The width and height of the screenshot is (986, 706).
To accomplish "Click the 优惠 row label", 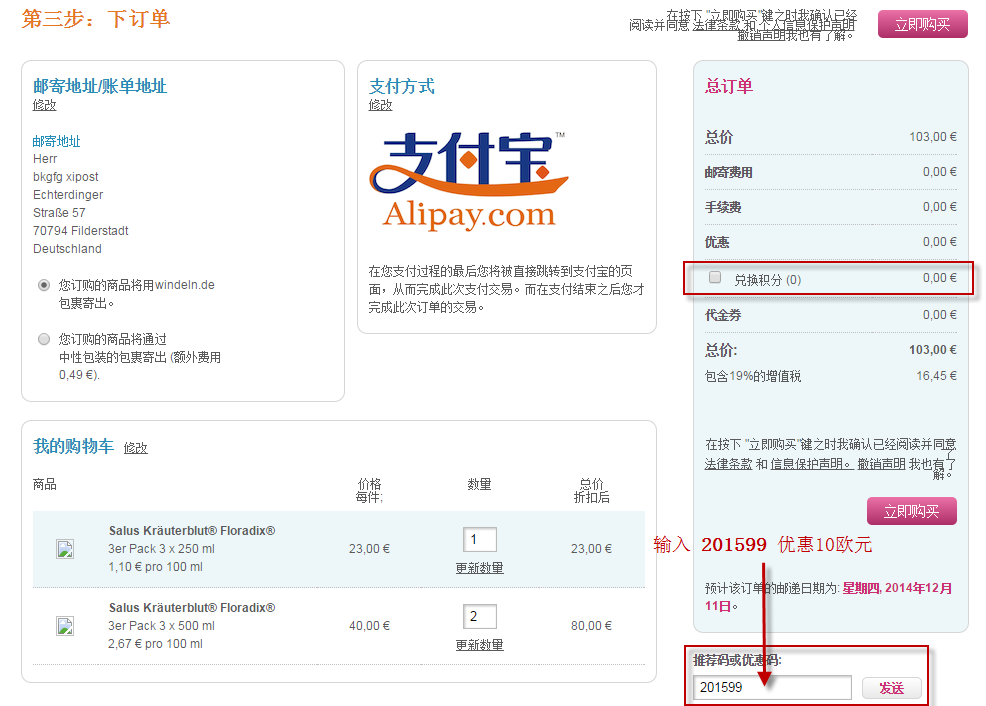I will coord(717,242).
